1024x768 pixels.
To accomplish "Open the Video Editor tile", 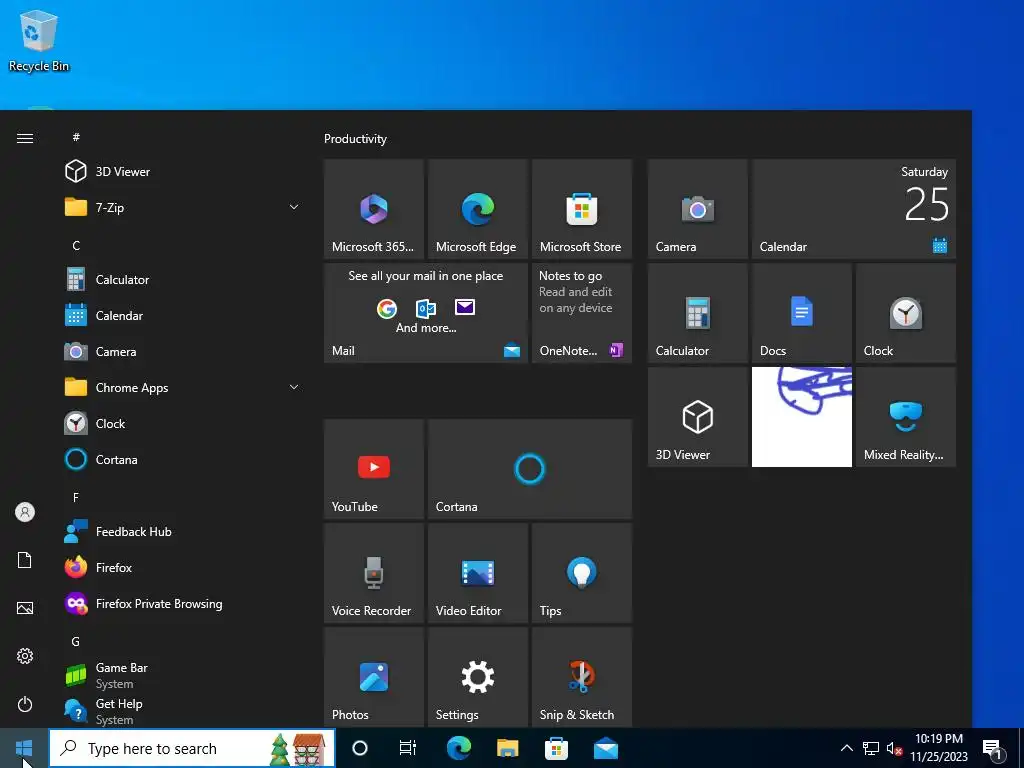I will pyautogui.click(x=477, y=573).
